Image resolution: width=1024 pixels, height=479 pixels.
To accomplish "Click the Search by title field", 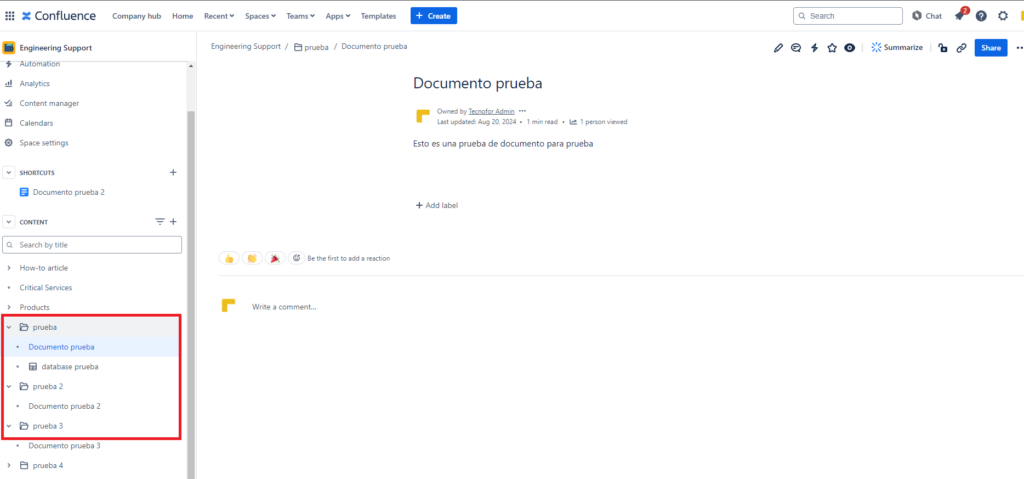I will point(92,245).
